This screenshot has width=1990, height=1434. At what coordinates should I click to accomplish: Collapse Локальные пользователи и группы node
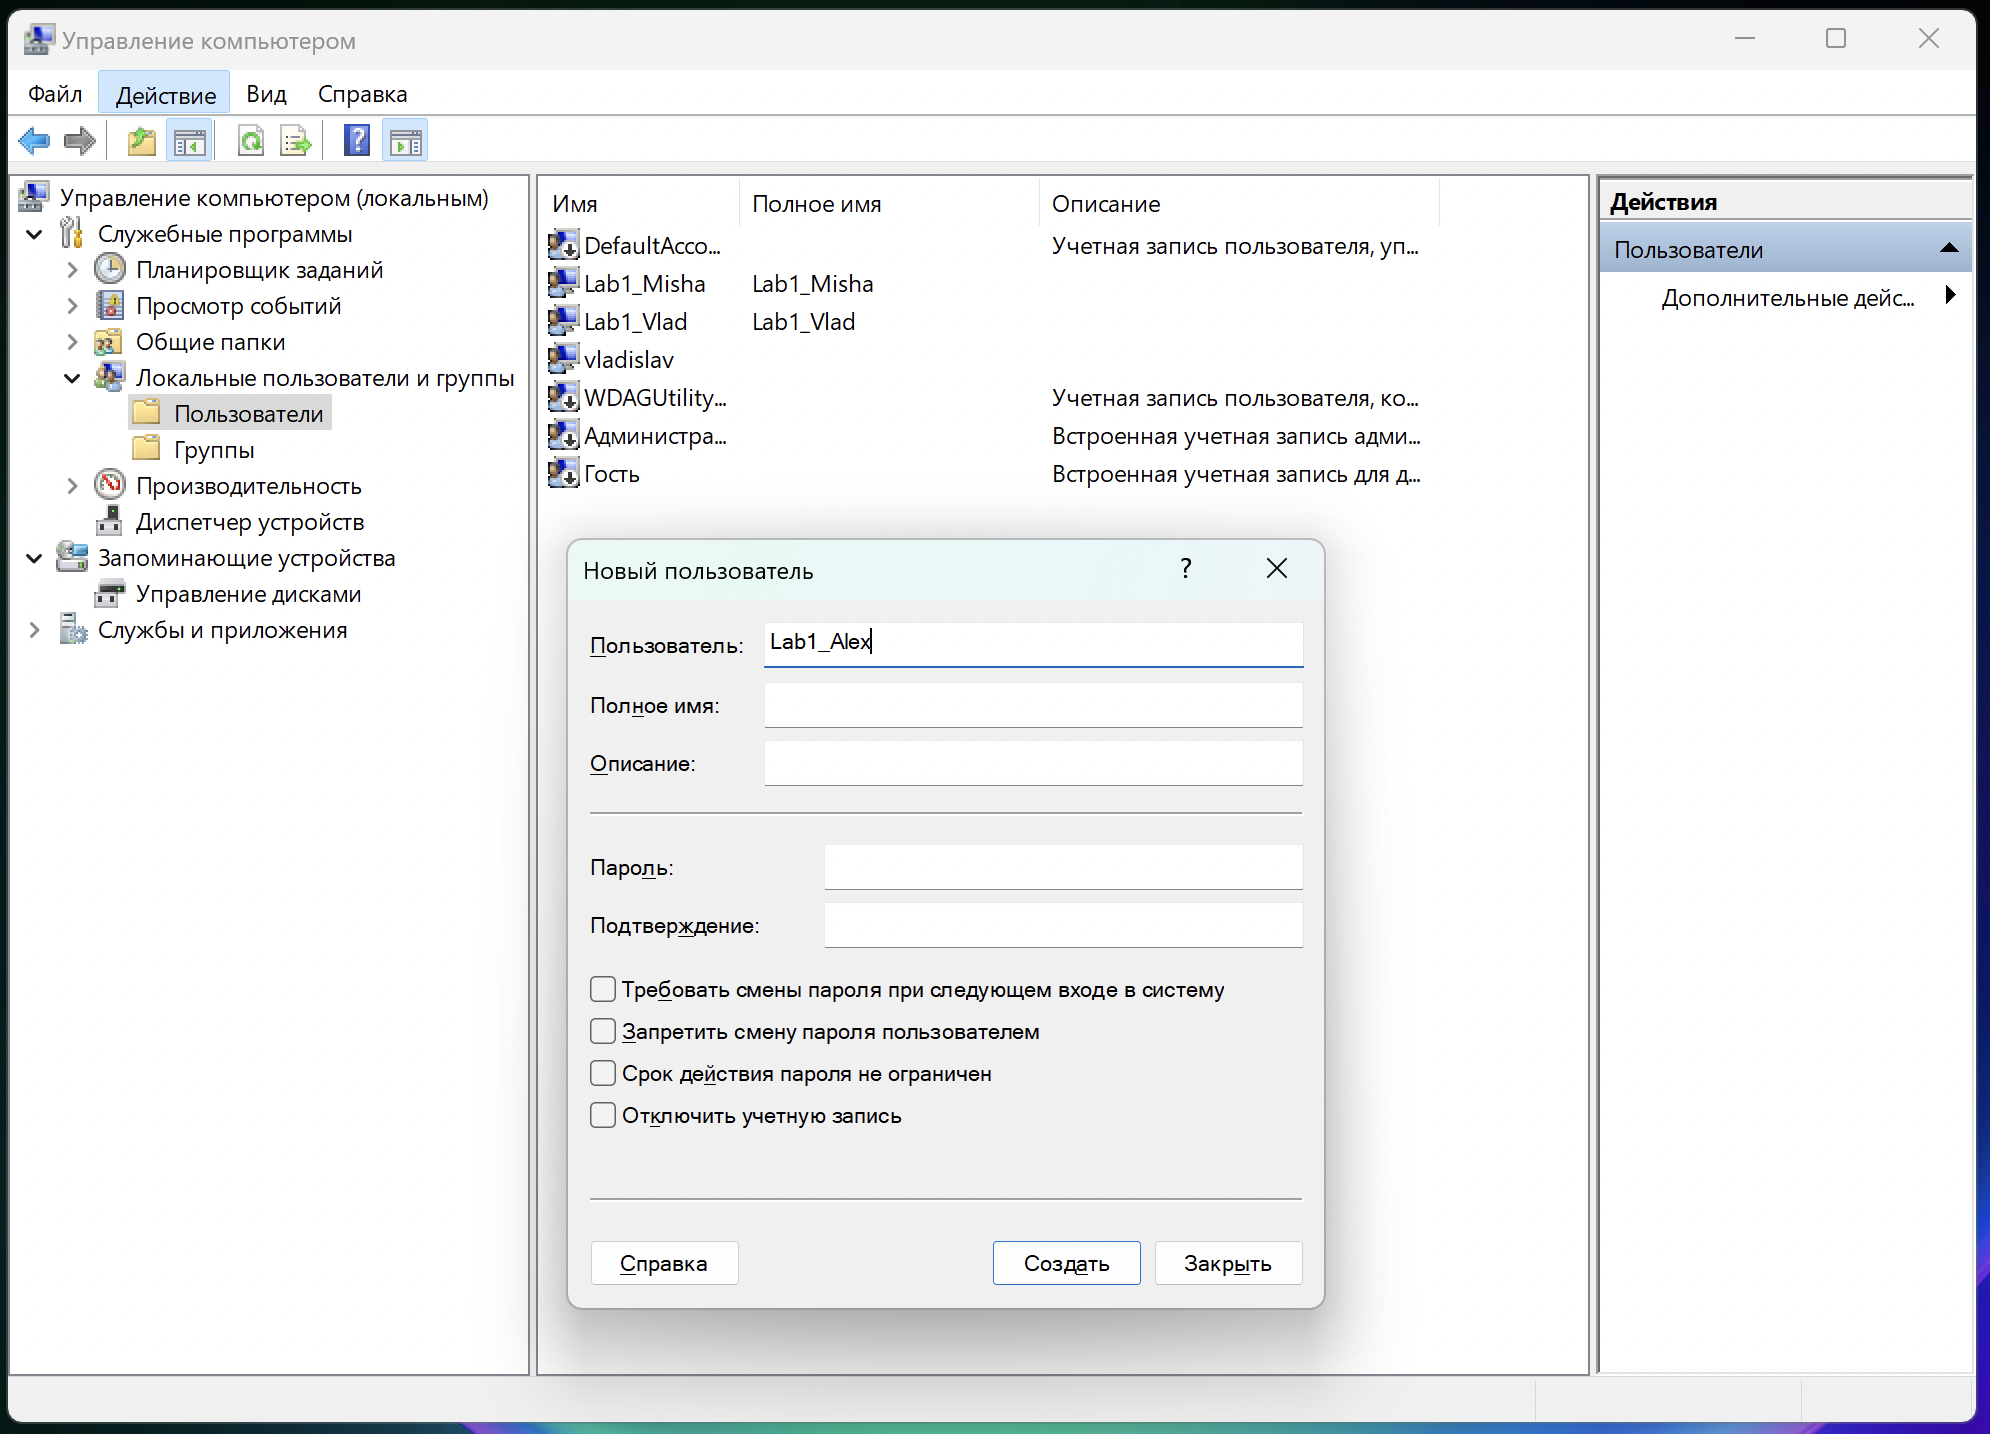pos(72,378)
